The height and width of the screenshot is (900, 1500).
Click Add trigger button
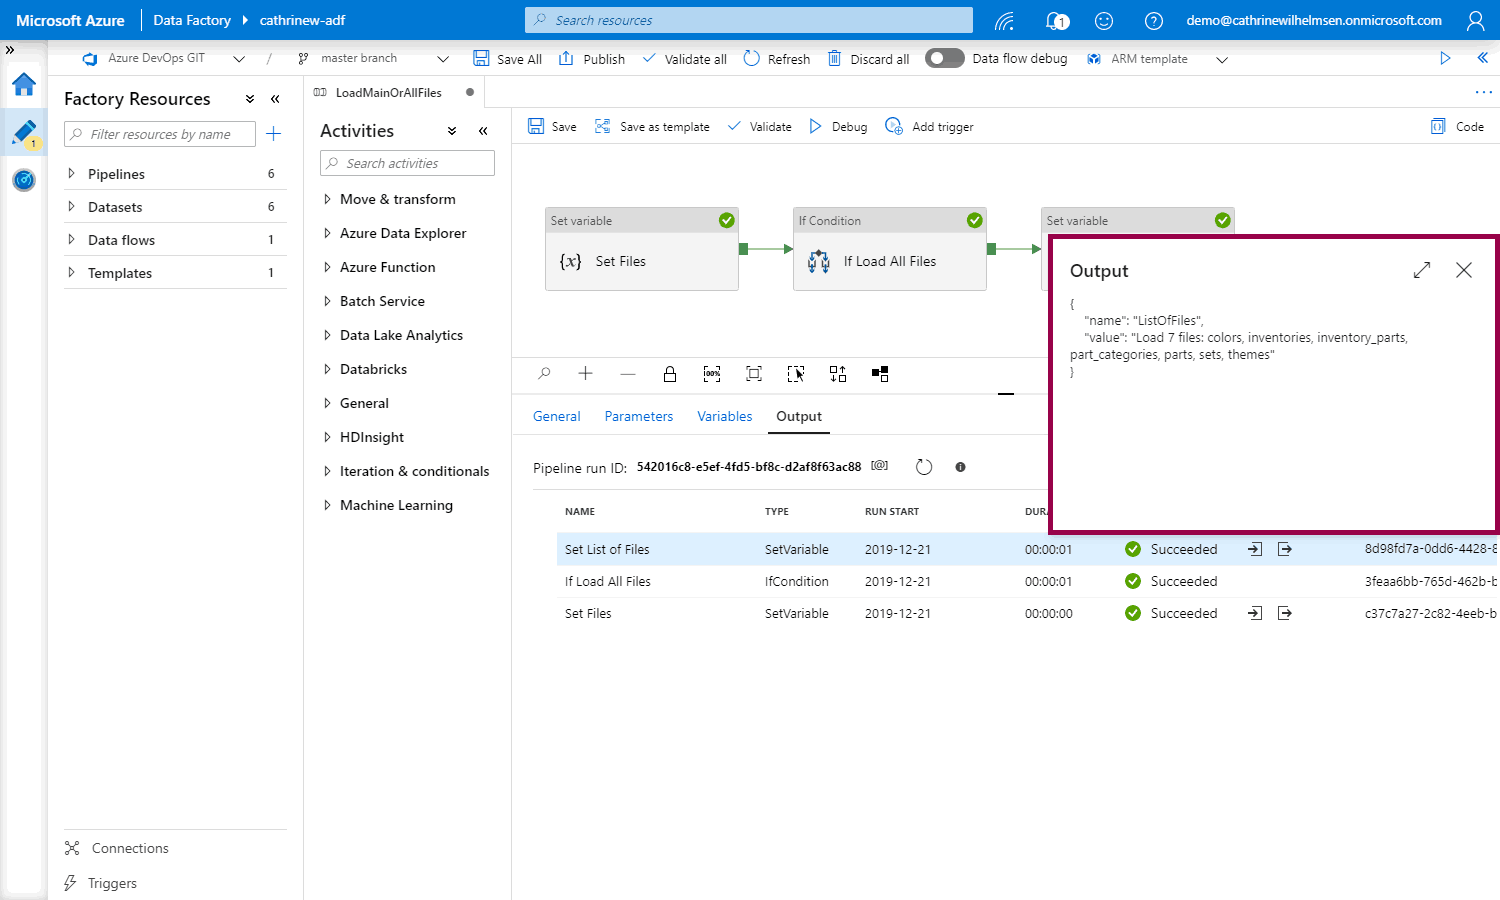pos(930,127)
